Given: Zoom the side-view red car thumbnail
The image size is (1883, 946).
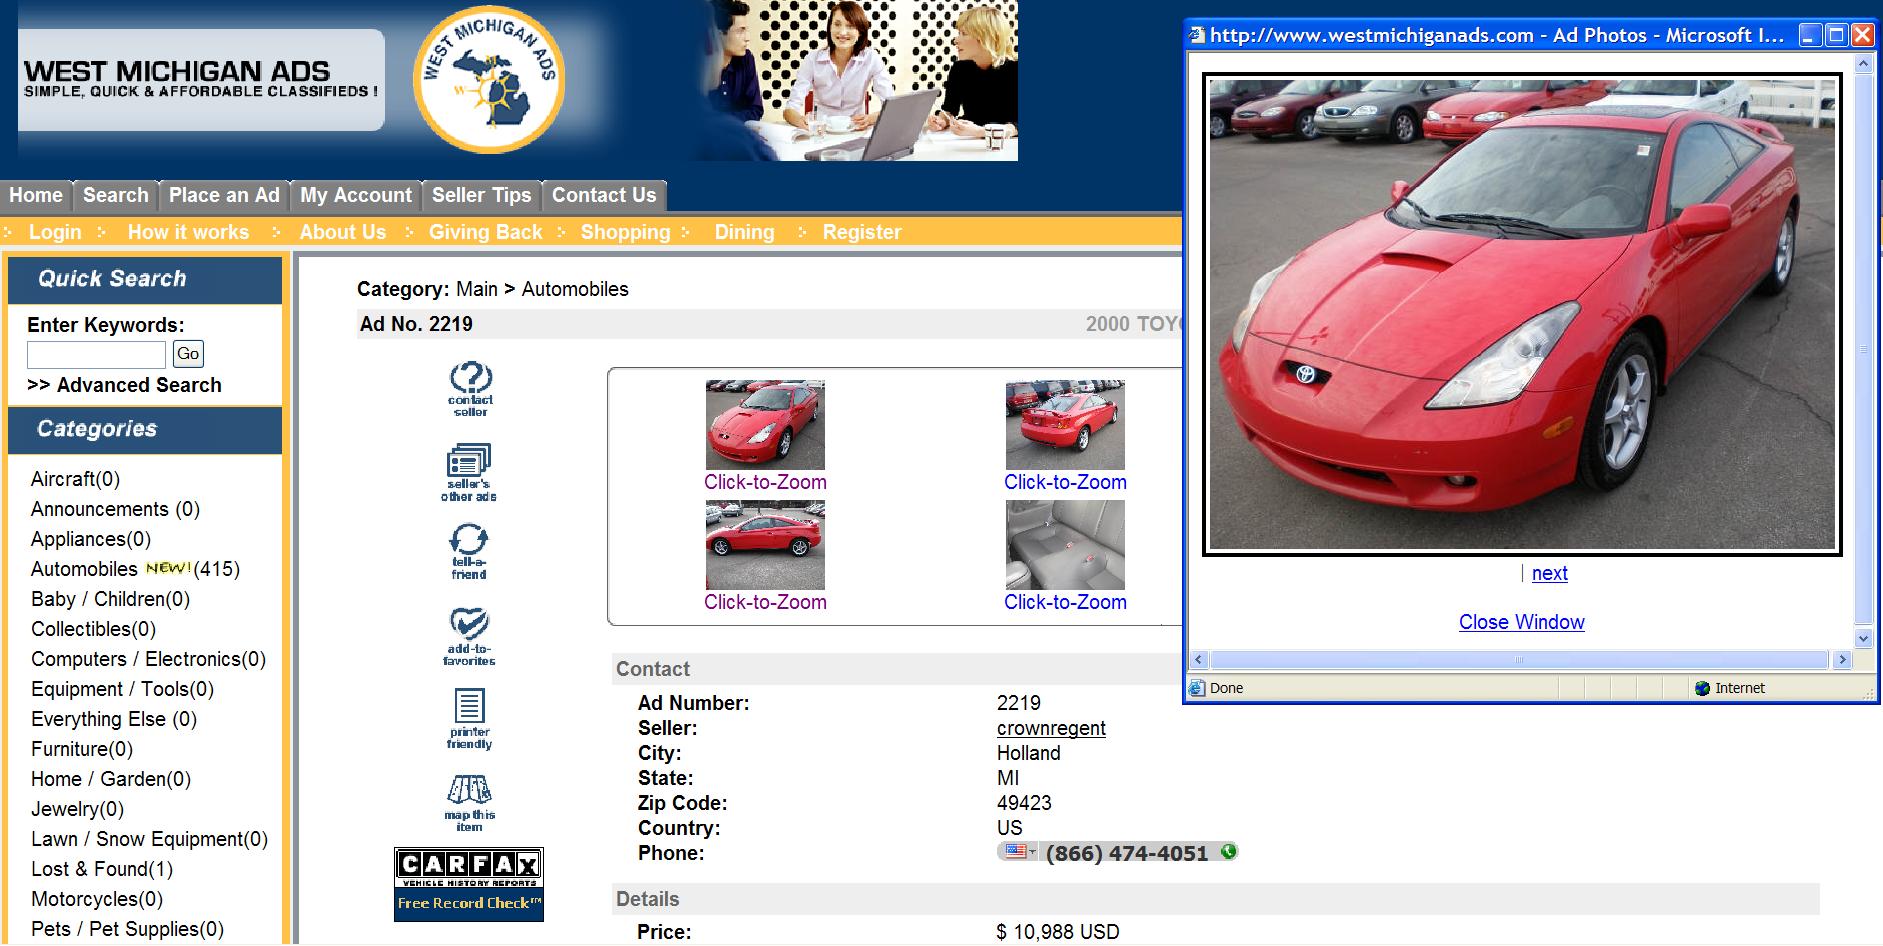Looking at the screenshot, I should click(x=765, y=545).
